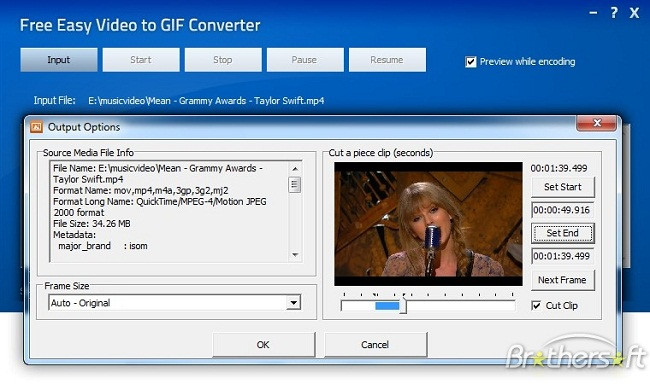Screen dimensions: 650x384
Task: Click the 'Format Long Name' line
Action: pos(160,207)
